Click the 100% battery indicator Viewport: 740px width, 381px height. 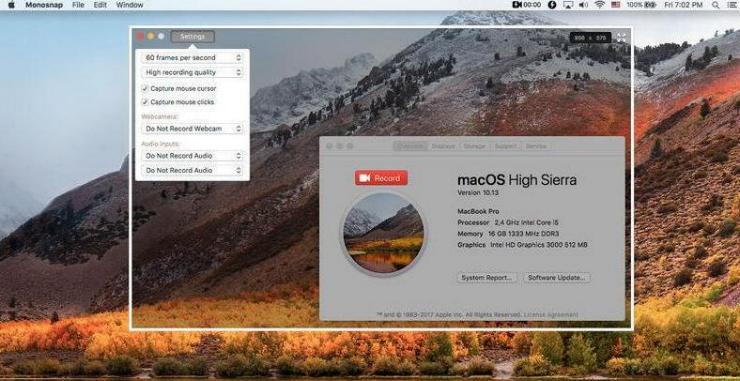pyautogui.click(x=641, y=5)
